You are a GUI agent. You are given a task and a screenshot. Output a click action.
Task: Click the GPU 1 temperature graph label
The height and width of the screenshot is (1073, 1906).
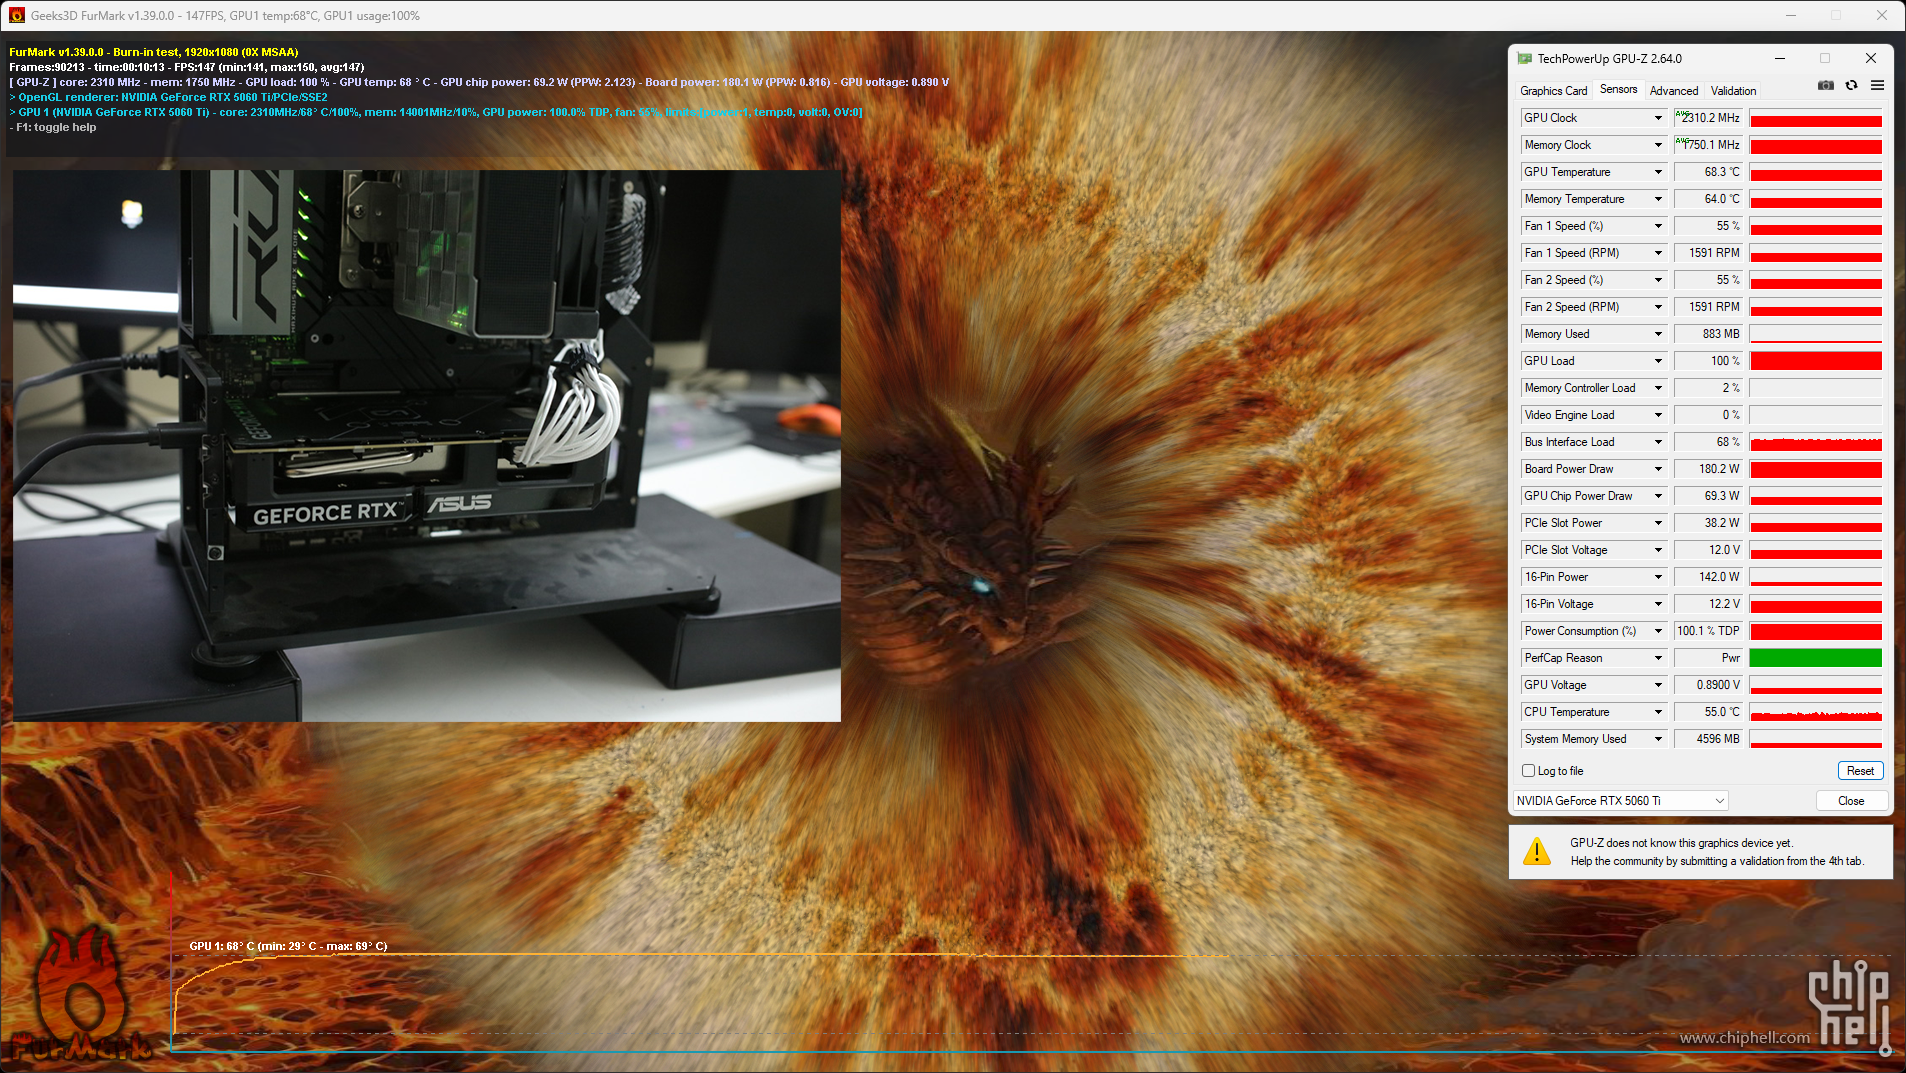tap(288, 946)
